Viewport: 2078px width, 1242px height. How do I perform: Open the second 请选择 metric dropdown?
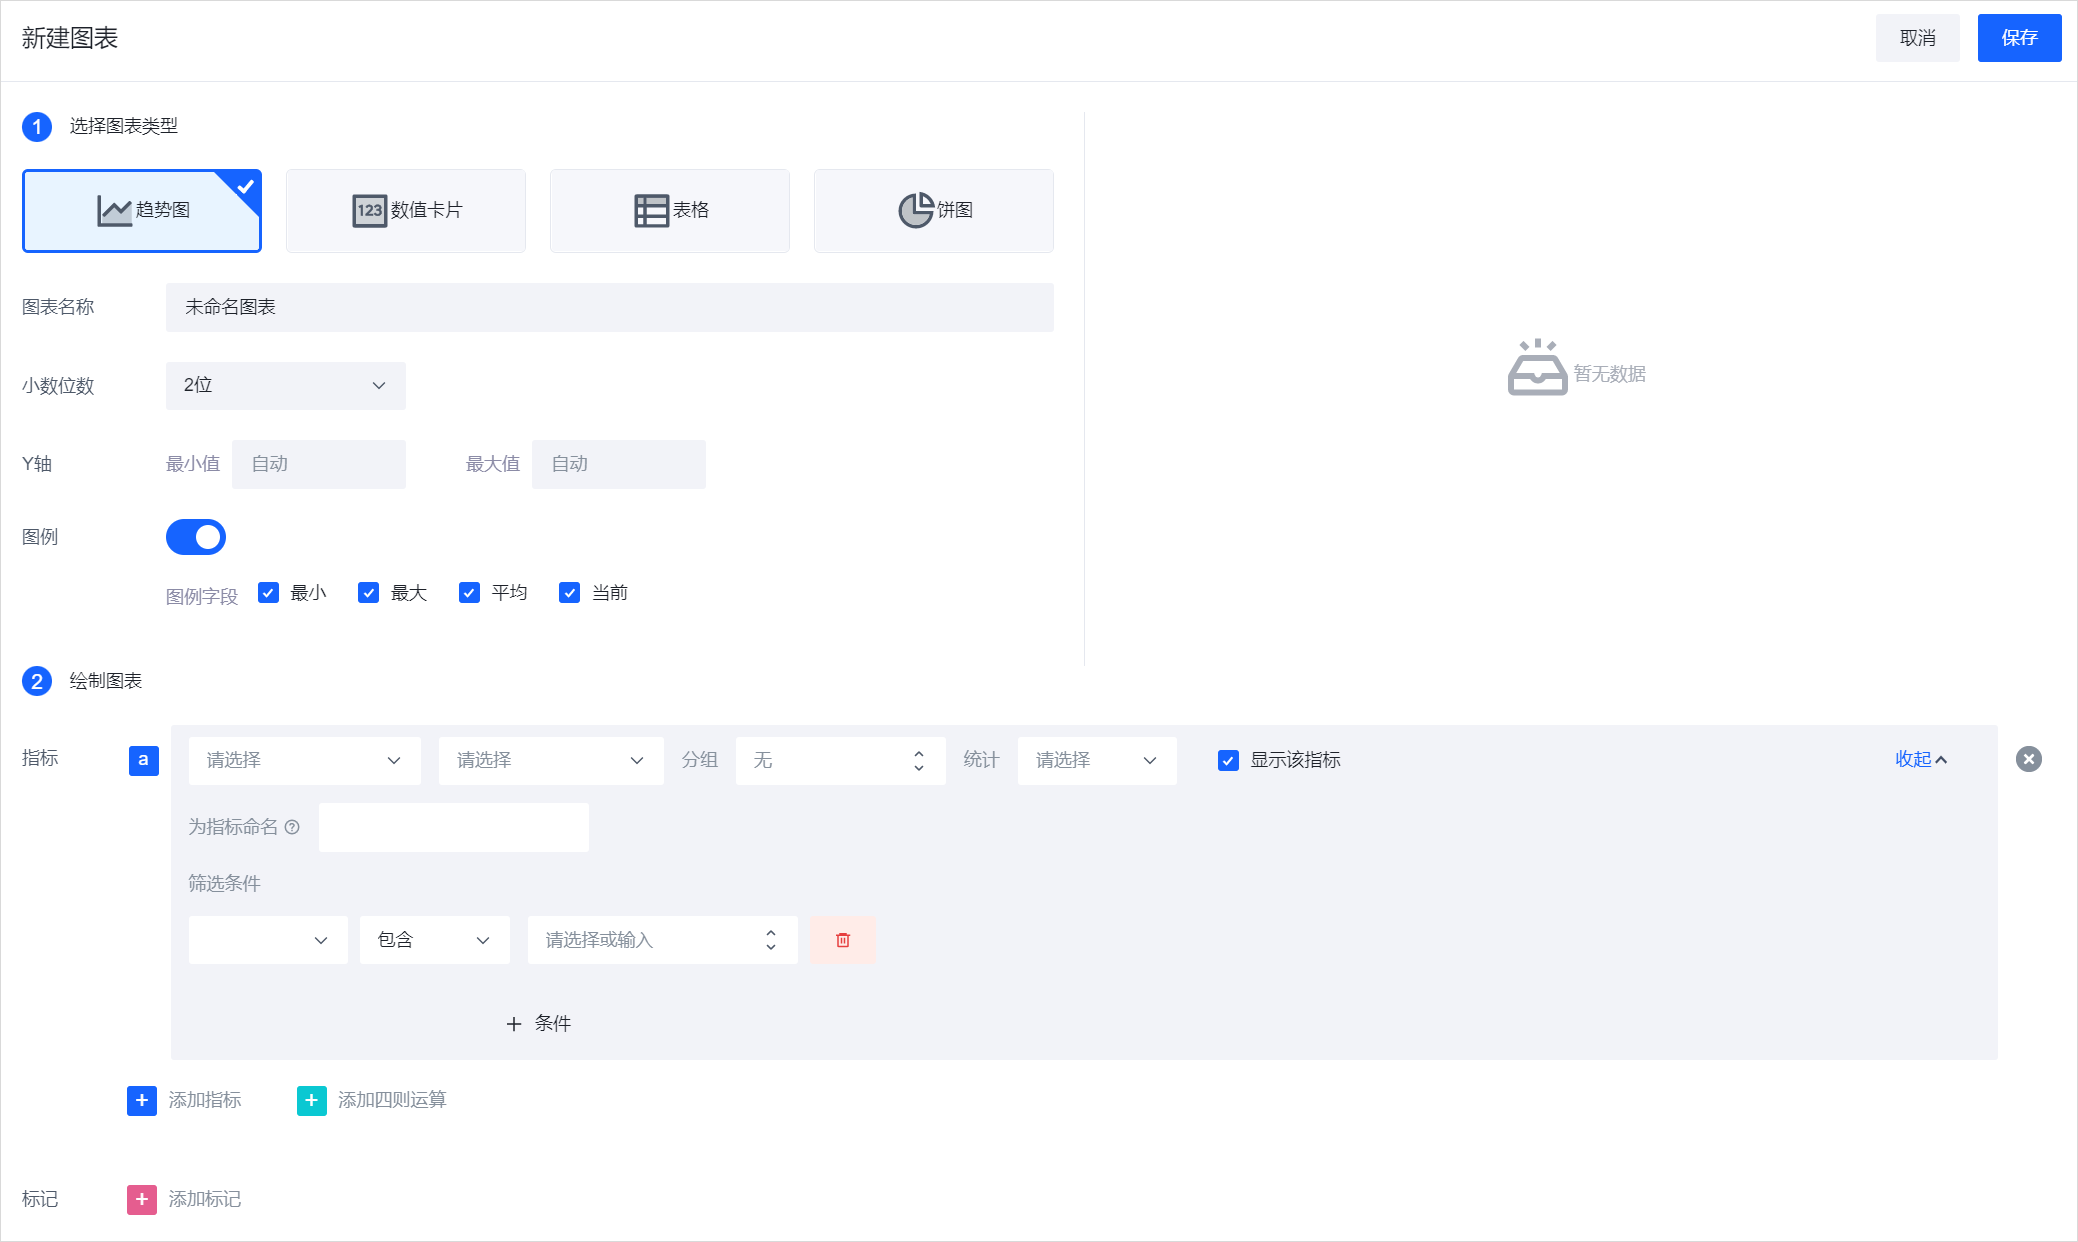(x=551, y=761)
